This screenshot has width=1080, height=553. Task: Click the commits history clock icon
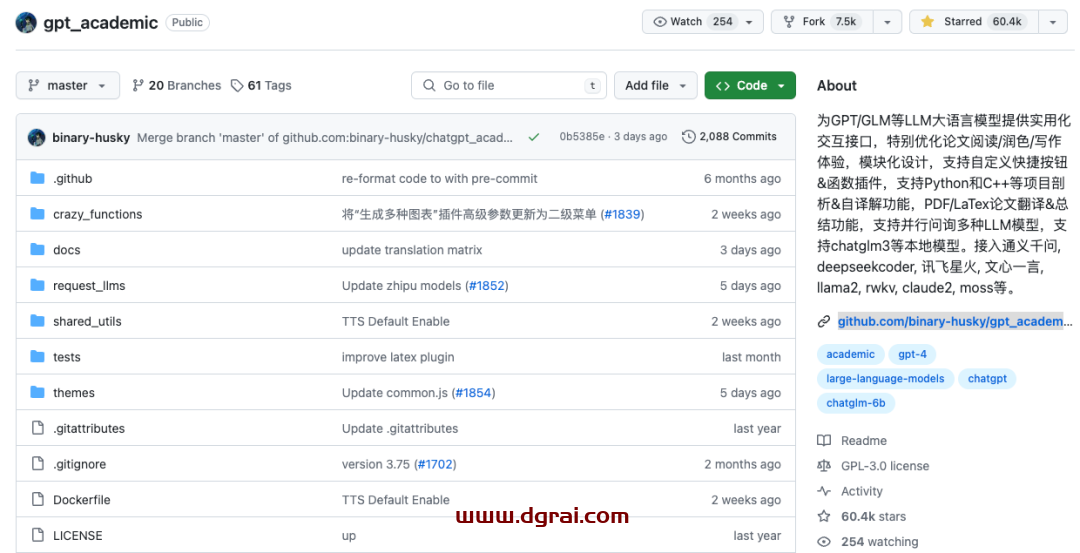click(689, 137)
